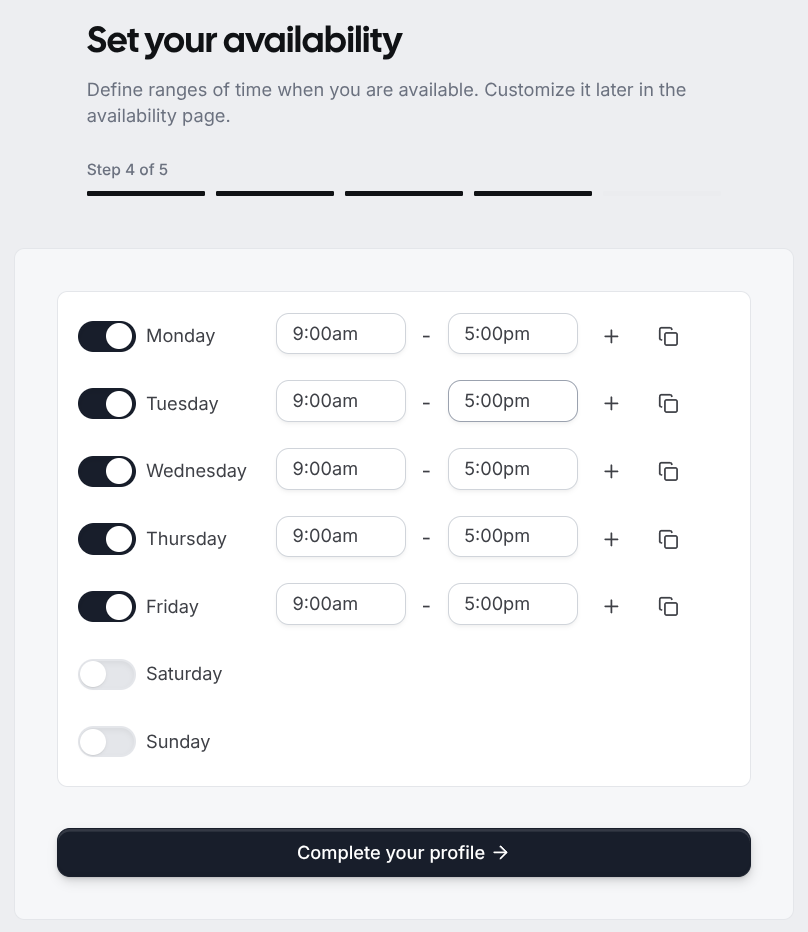Add a time slot for Tuesday
The width and height of the screenshot is (808, 932).
[x=611, y=404]
